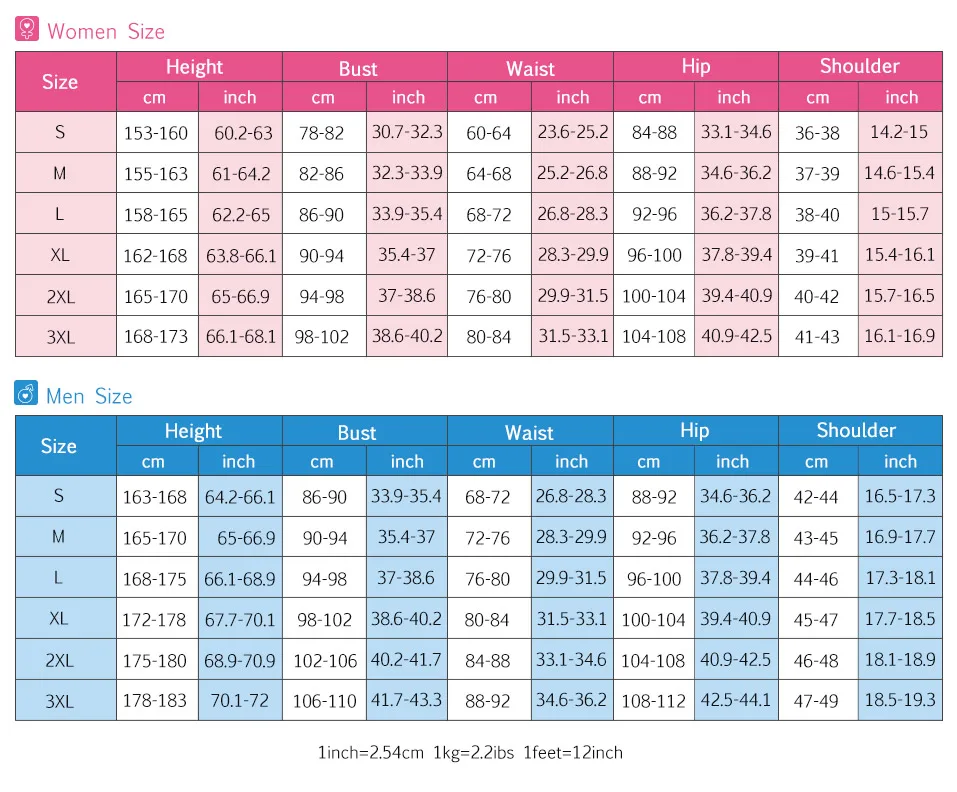Click the Waist header in the blue table

point(529,432)
